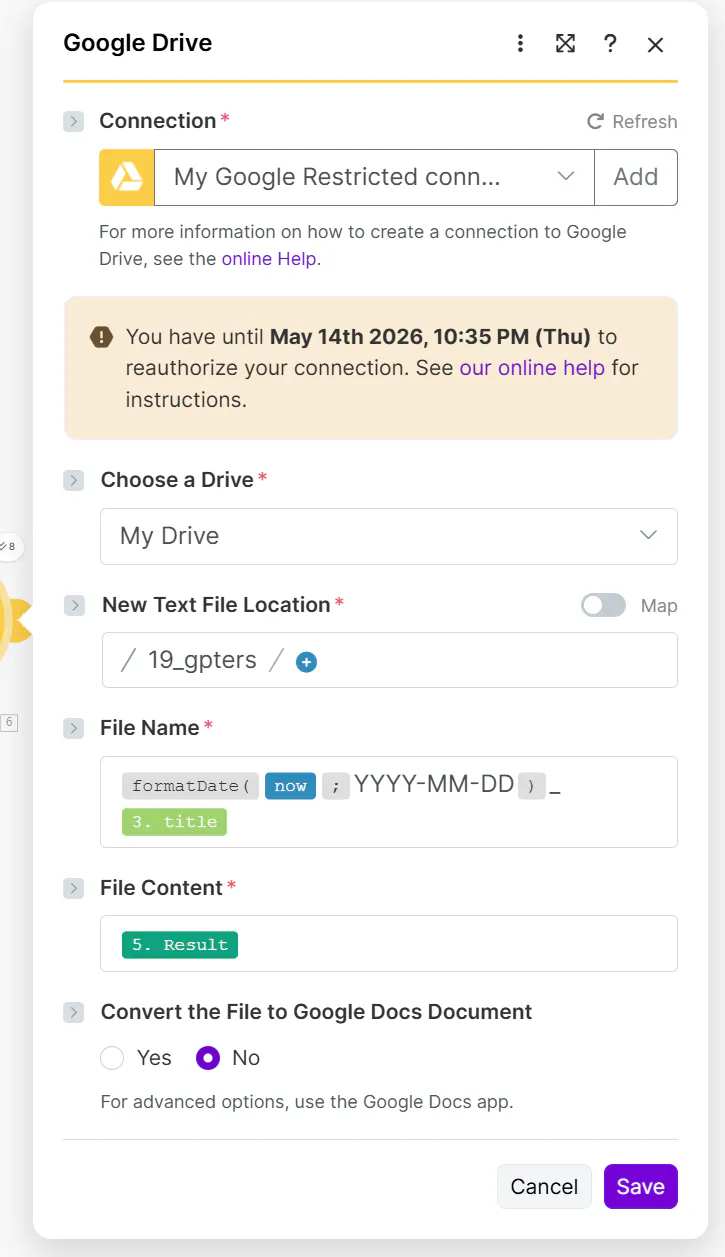Image resolution: width=725 pixels, height=1257 pixels.
Task: Click the Save button
Action: tap(640, 1186)
